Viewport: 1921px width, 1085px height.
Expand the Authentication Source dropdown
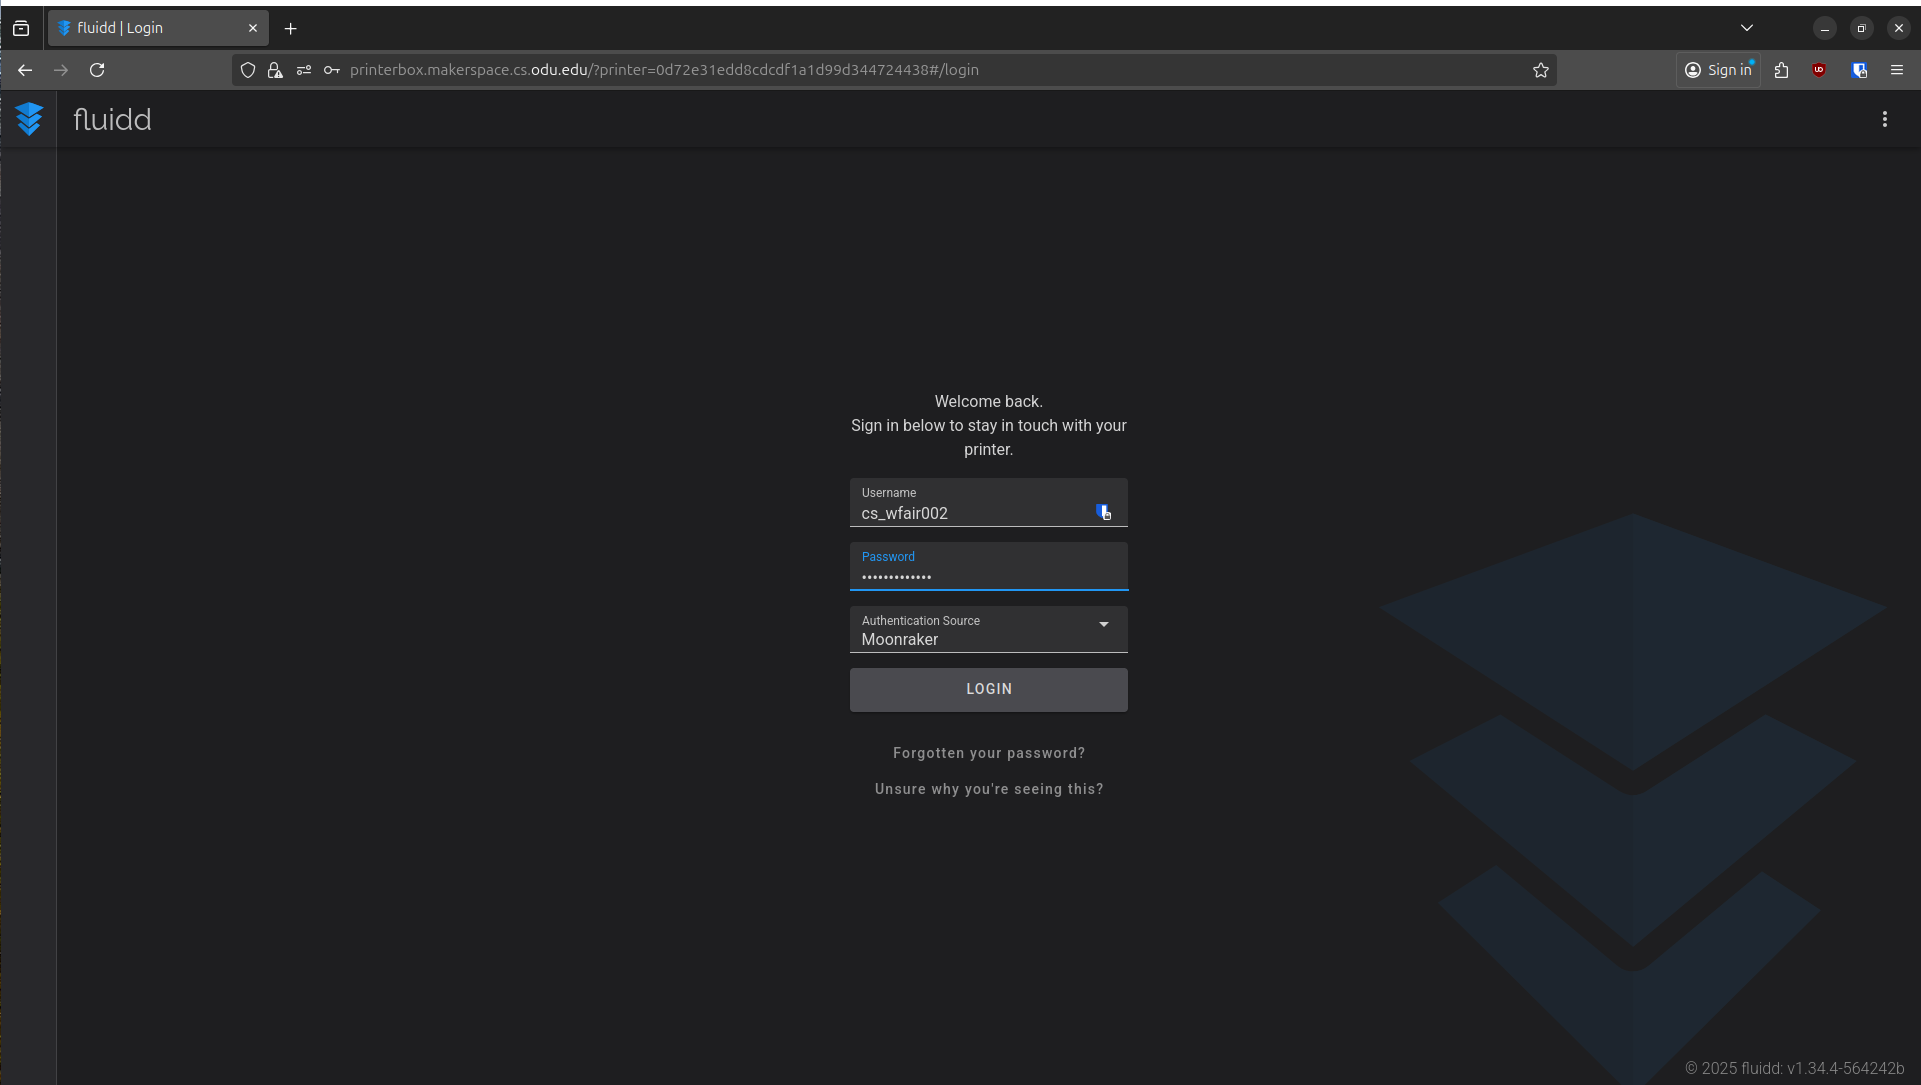point(1103,625)
